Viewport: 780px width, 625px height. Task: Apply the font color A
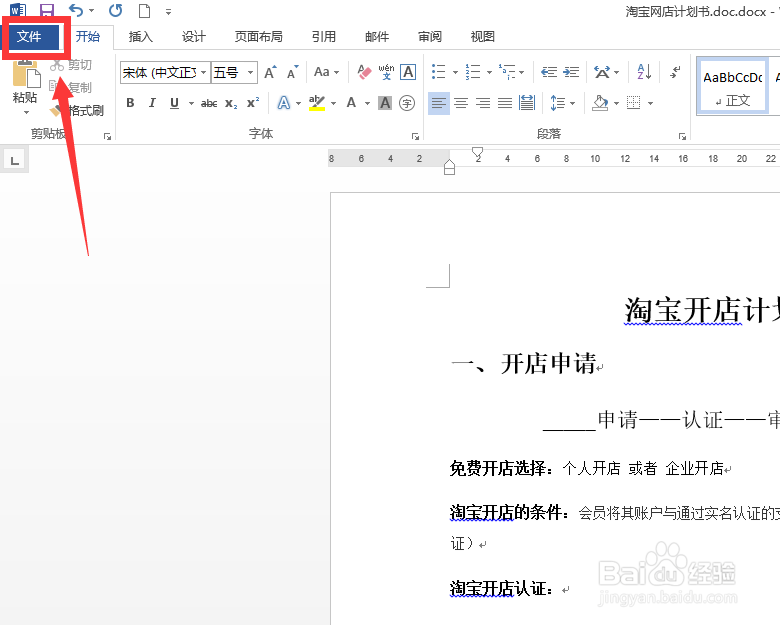351,103
